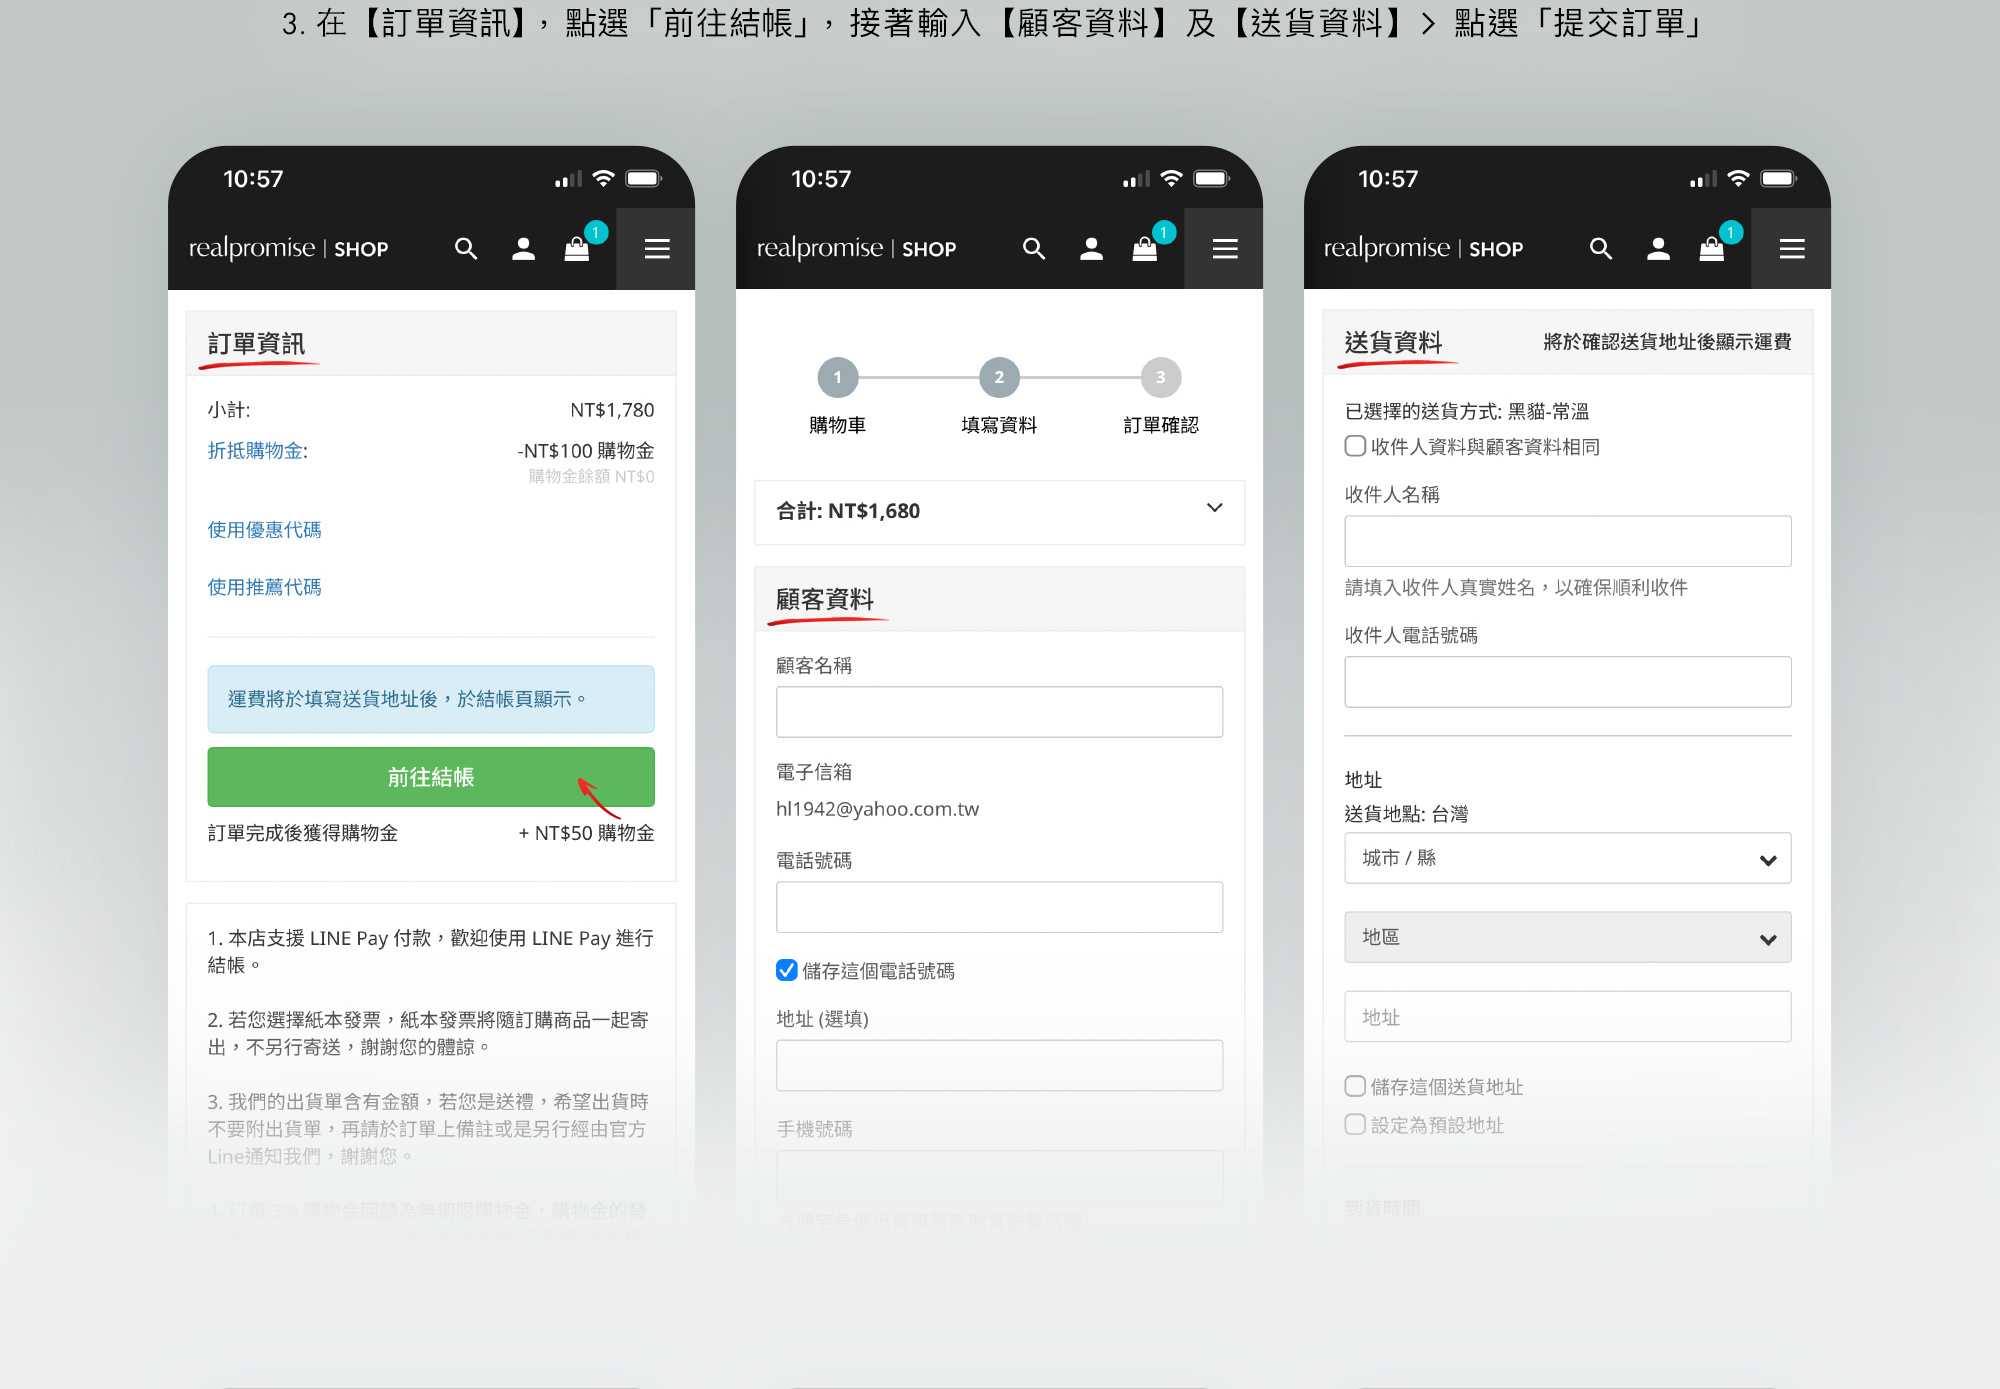Uncheck 儲存這個電話號碼 checkbox
The height and width of the screenshot is (1389, 2000).
(787, 970)
